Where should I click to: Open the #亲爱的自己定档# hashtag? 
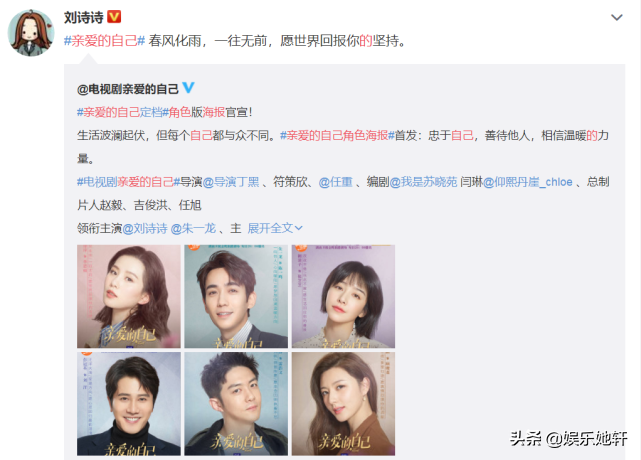pos(123,112)
